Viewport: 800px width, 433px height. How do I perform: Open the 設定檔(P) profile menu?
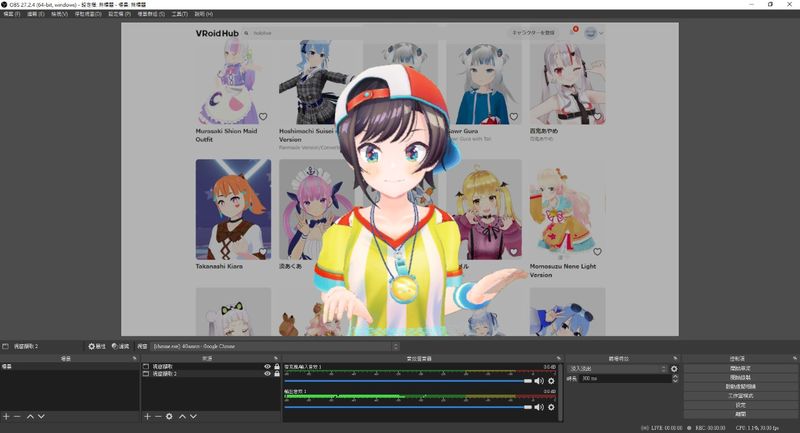tap(119, 14)
